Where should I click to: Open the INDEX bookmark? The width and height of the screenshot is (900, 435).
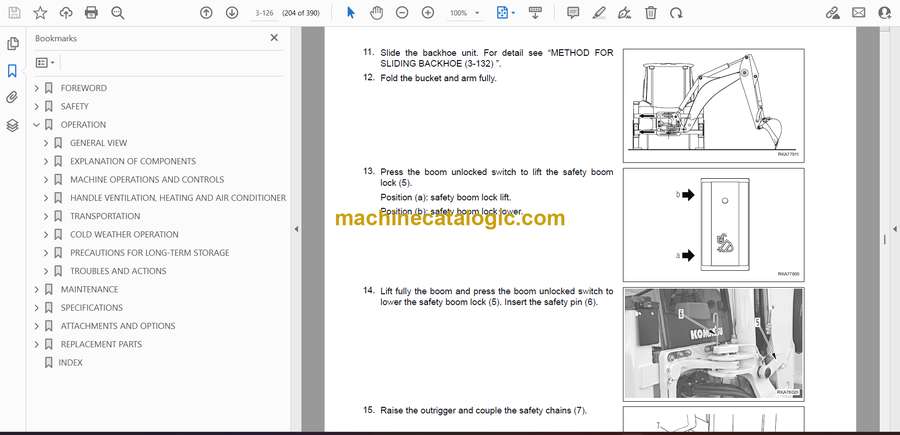[71, 363]
